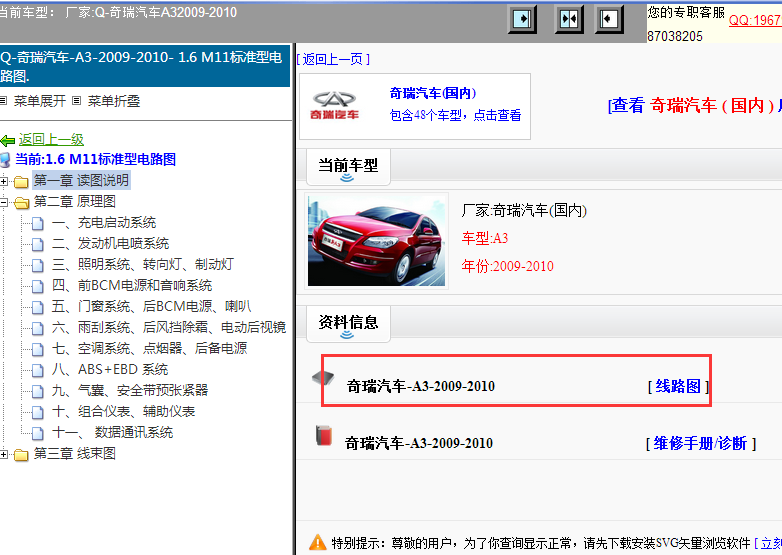Viewport: 782px width, 555px height.
Task: Click the 车型:A3 red text
Action: tap(485, 238)
